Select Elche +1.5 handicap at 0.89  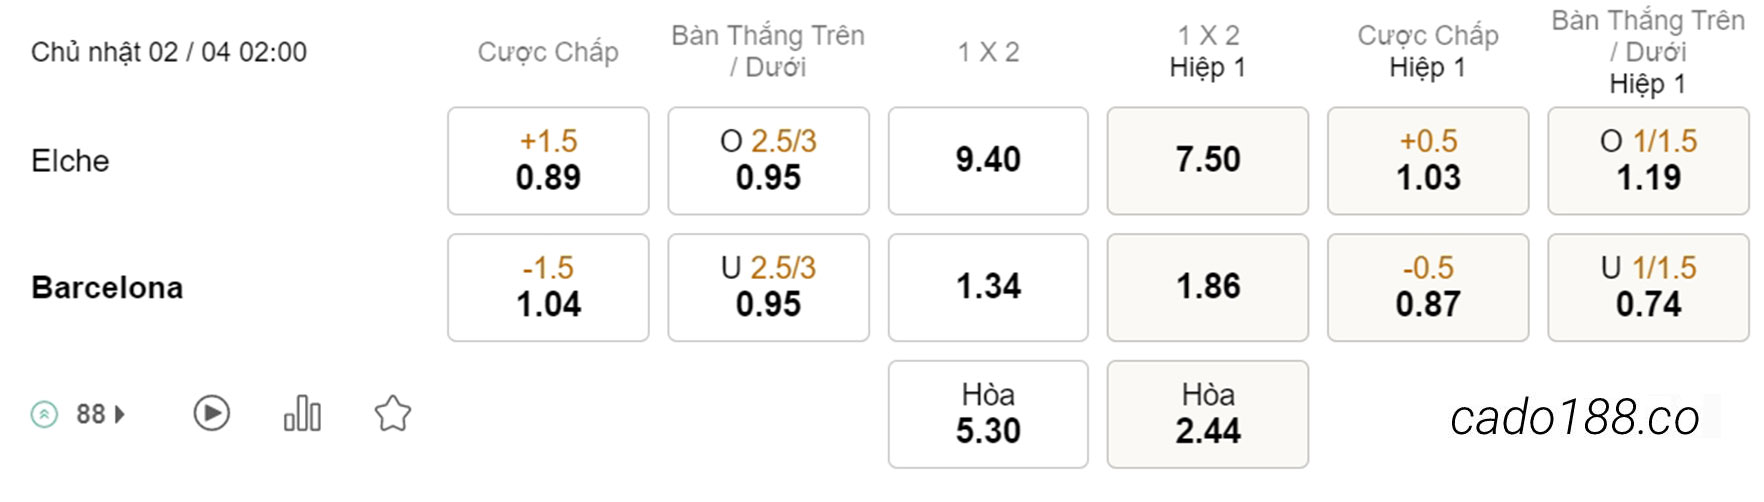click(x=548, y=161)
